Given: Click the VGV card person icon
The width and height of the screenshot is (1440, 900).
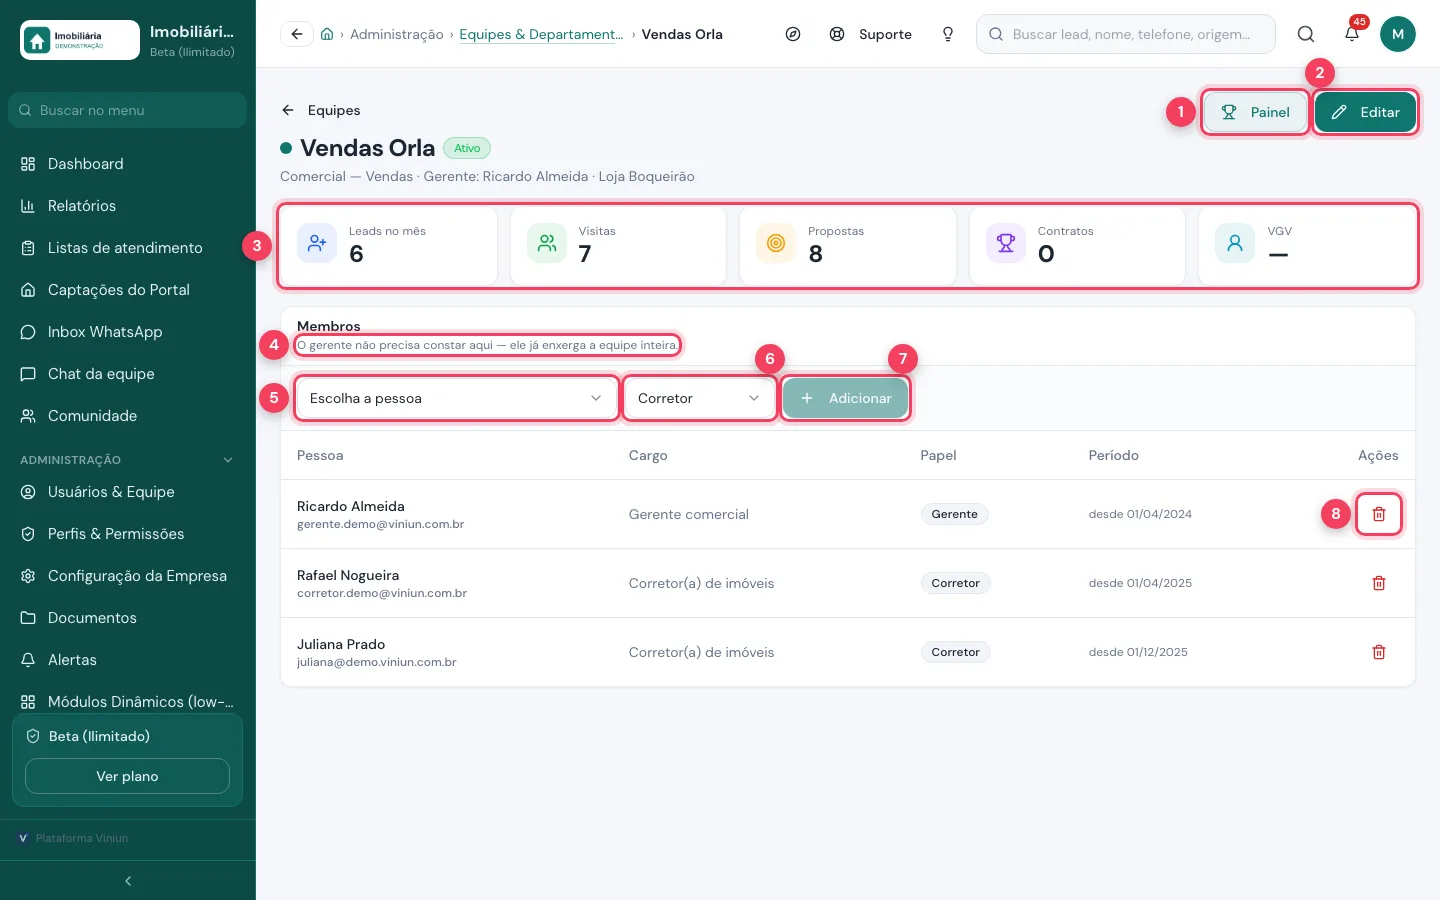Looking at the screenshot, I should click(1235, 243).
